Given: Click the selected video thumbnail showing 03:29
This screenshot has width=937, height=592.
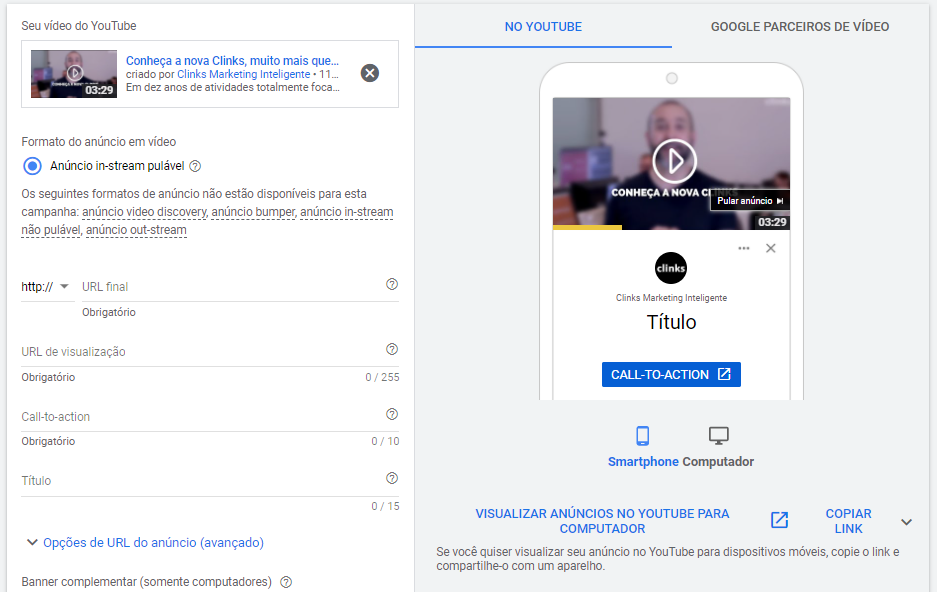Looking at the screenshot, I should pyautogui.click(x=74, y=73).
